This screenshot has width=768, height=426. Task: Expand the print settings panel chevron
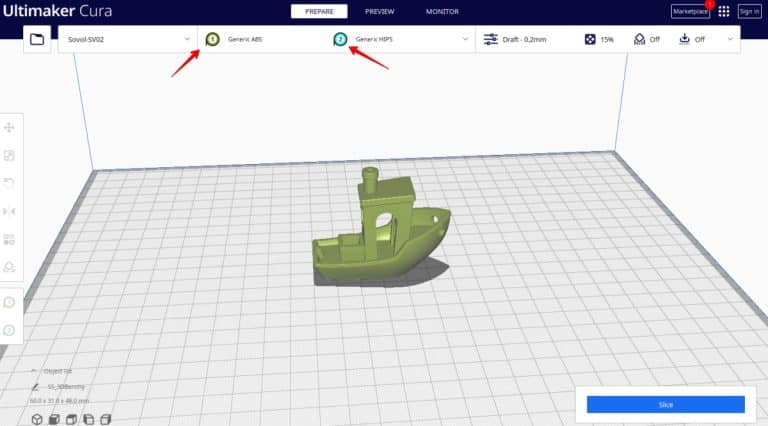[730, 39]
